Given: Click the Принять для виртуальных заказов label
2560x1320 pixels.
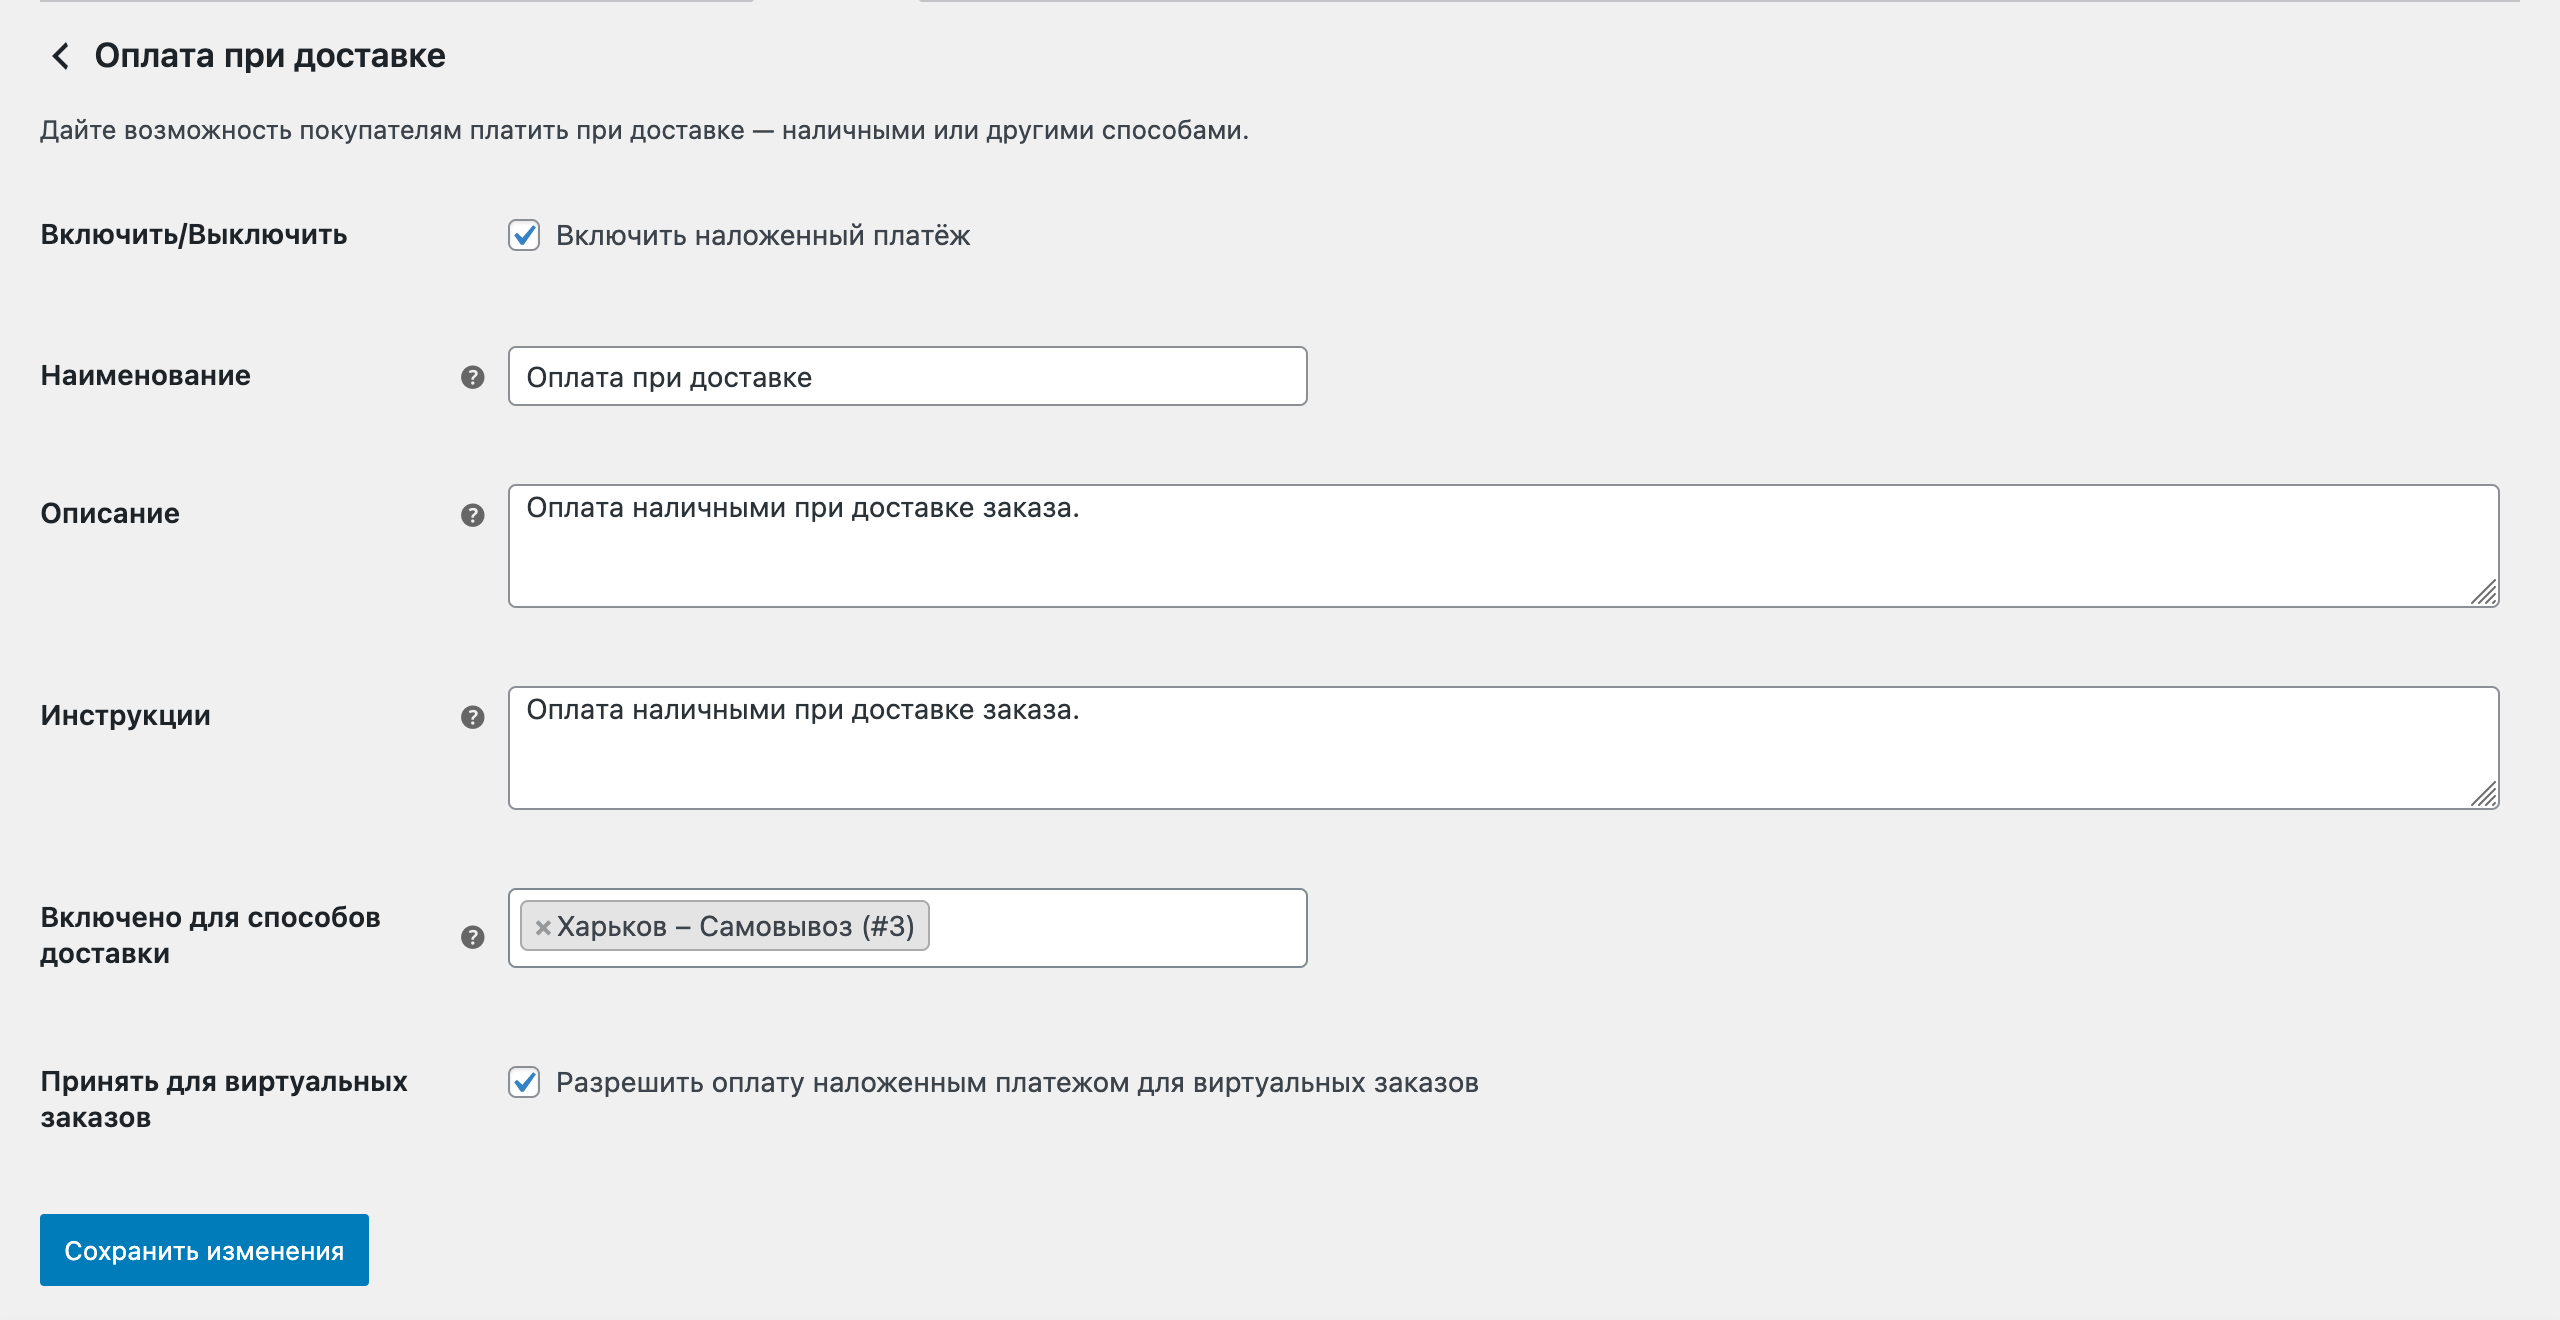Looking at the screenshot, I should point(223,1099).
